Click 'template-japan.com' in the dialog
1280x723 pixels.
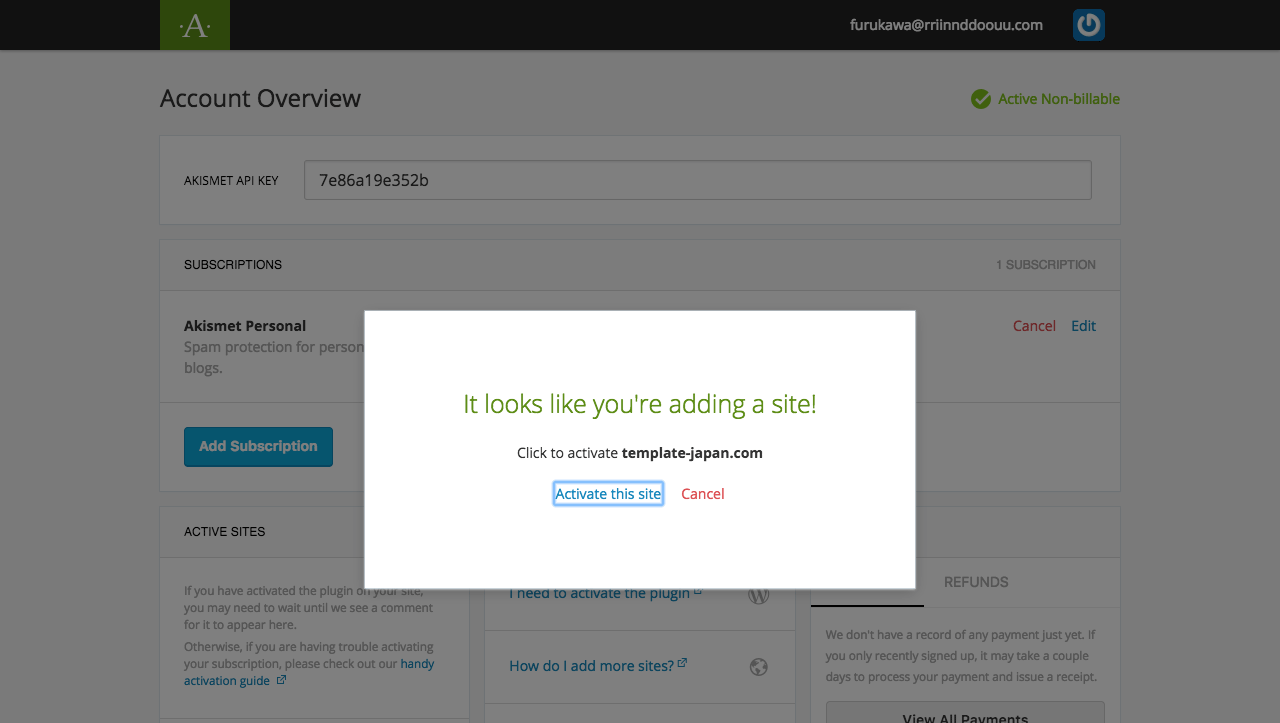tap(692, 453)
